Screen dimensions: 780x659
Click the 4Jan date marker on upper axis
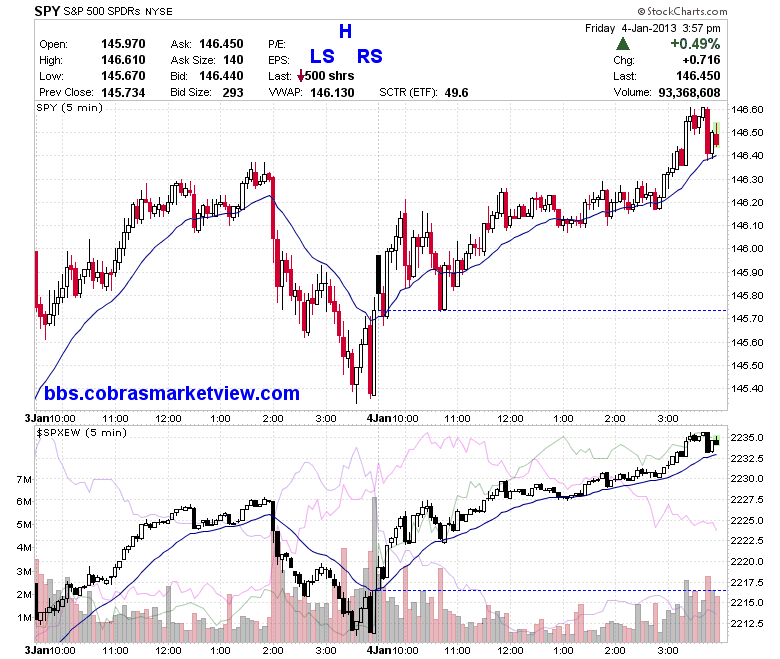[379, 418]
